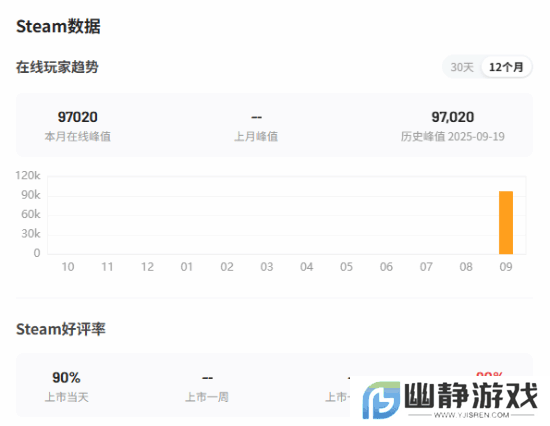Click the Steam好评率 section title
This screenshot has height=426, width=550.
[61, 329]
